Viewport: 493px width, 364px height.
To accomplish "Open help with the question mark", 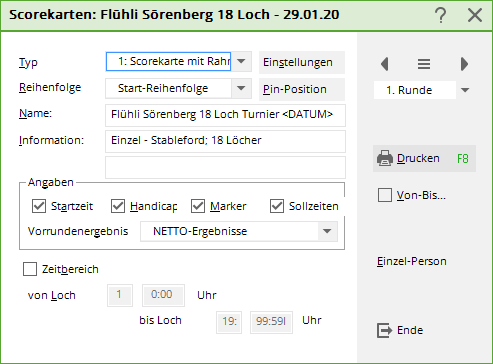I will click(x=441, y=15).
